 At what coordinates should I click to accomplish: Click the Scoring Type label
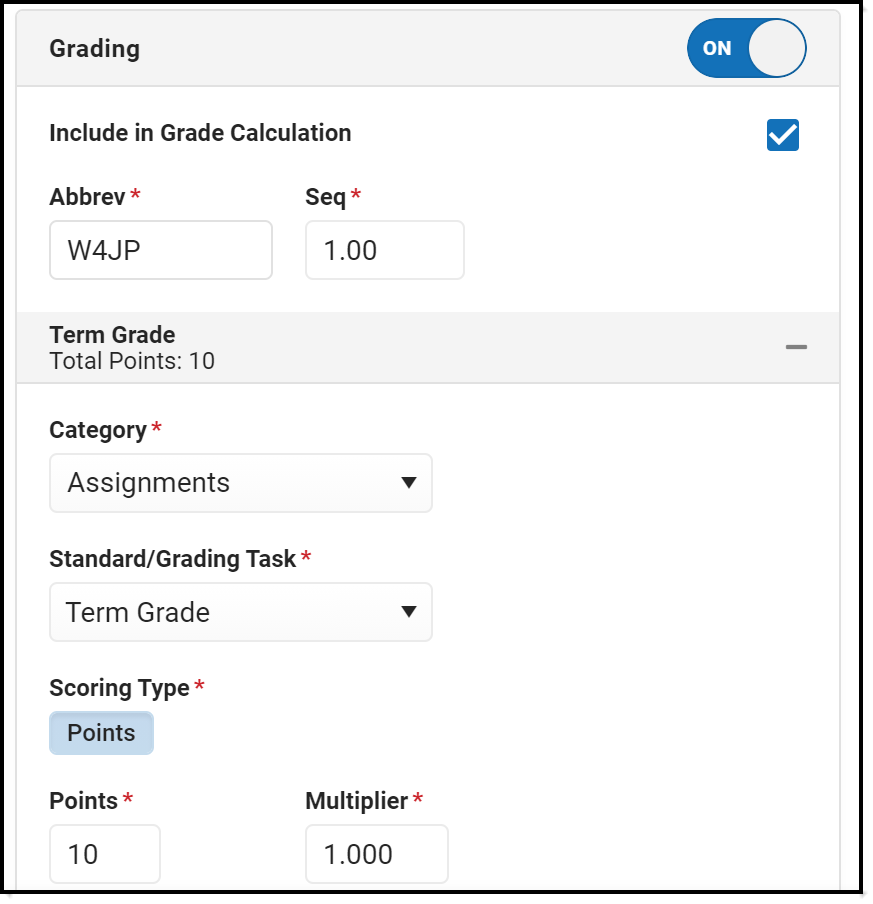click(119, 688)
